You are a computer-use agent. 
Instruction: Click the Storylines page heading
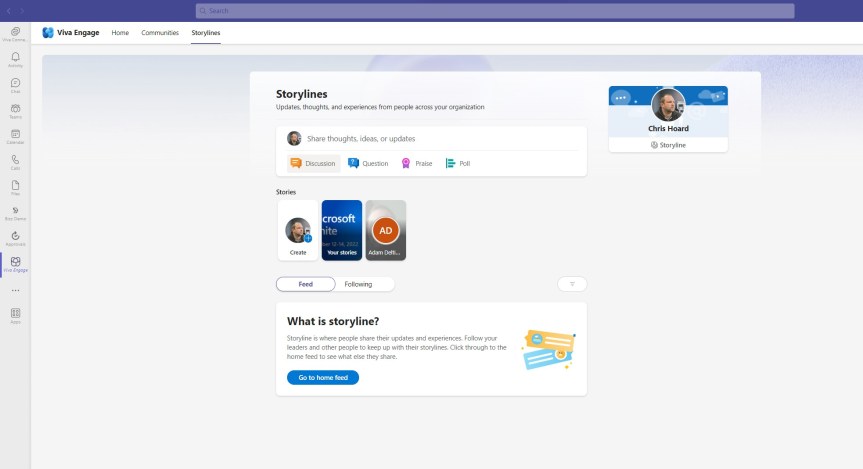coord(302,94)
